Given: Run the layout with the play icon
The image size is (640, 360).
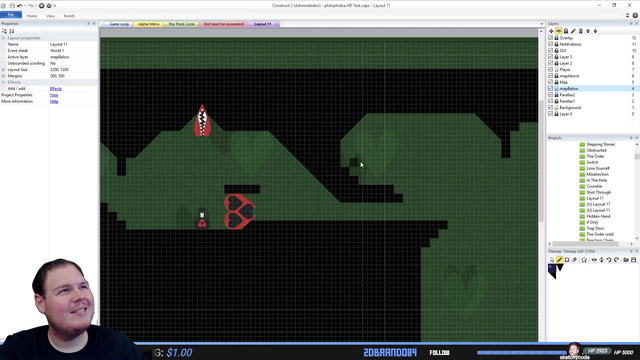Looking at the screenshot, I should tap(41, 6).
